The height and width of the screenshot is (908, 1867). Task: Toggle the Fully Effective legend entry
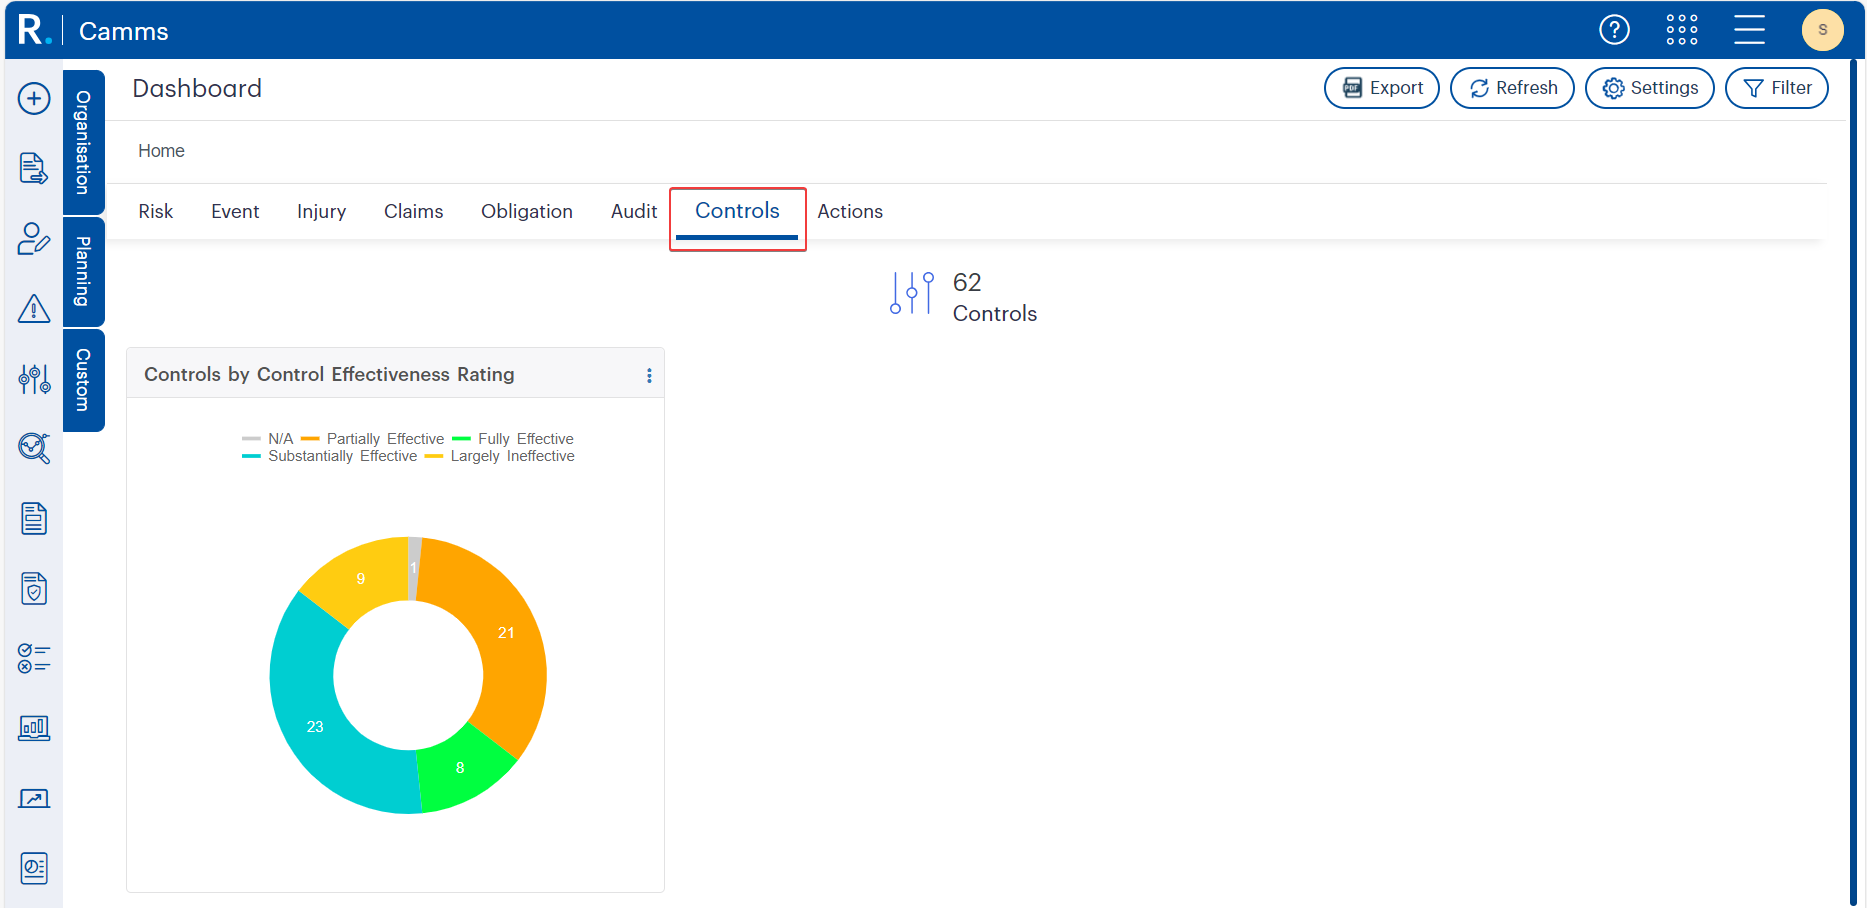513,439
